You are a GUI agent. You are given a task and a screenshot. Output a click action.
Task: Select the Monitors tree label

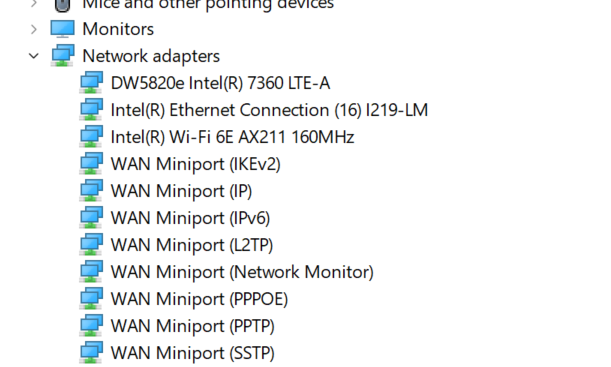[x=118, y=29]
